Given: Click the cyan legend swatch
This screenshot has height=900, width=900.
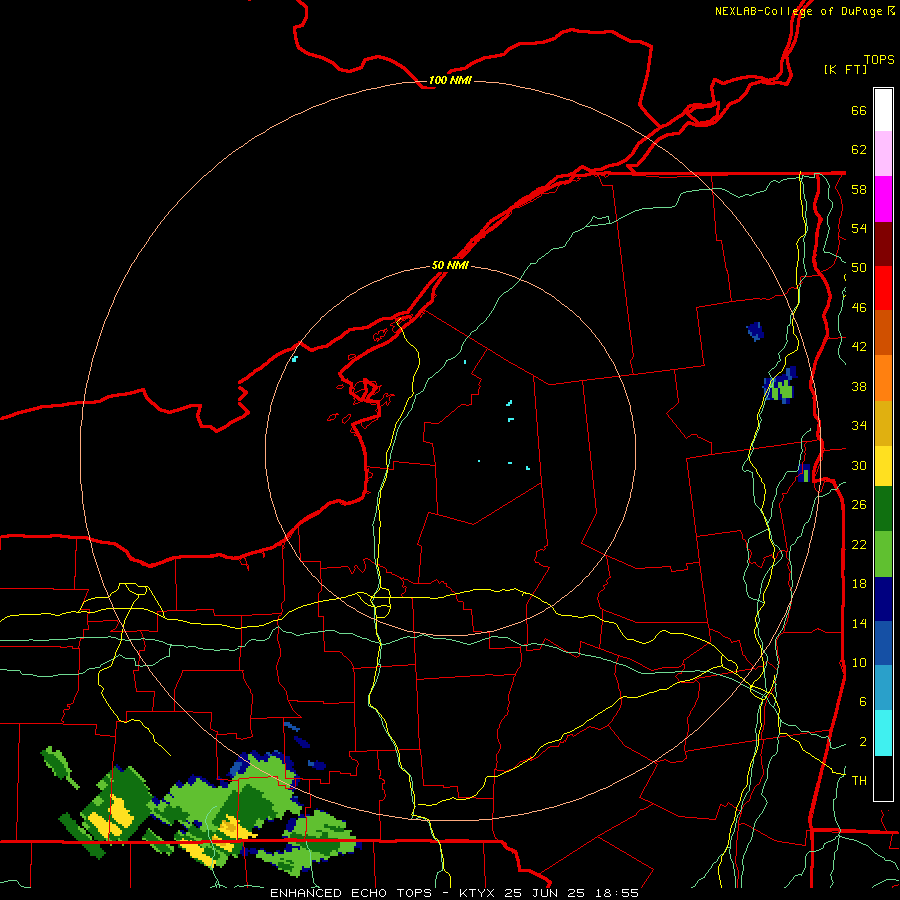Looking at the screenshot, I should 883,733.
